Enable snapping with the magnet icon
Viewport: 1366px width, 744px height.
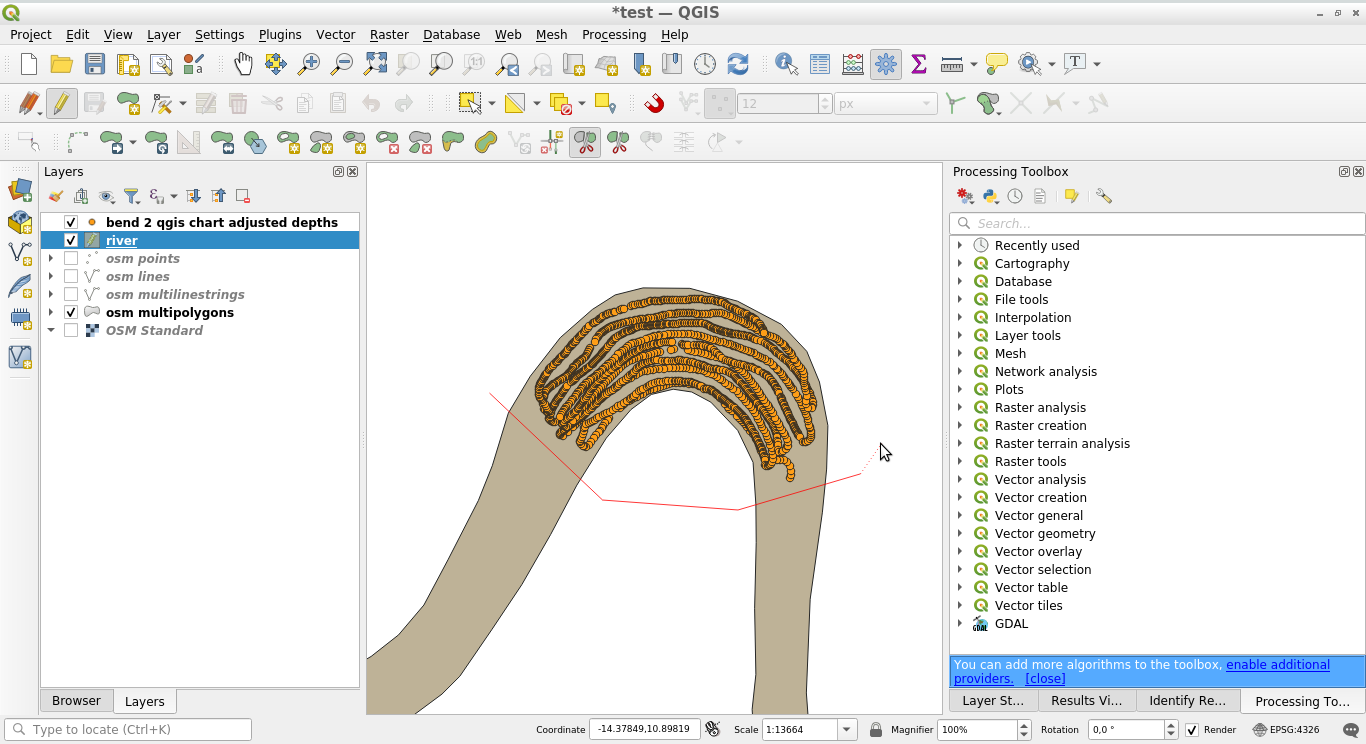(x=654, y=103)
